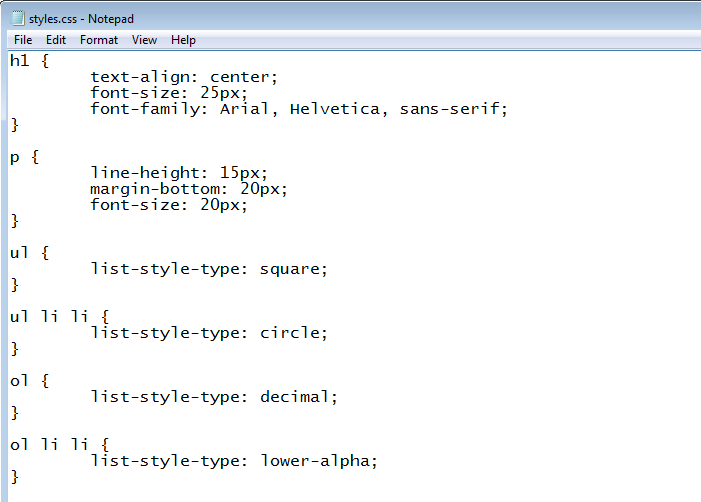
Task: Place cursor on the p selector line
Action: pos(25,157)
